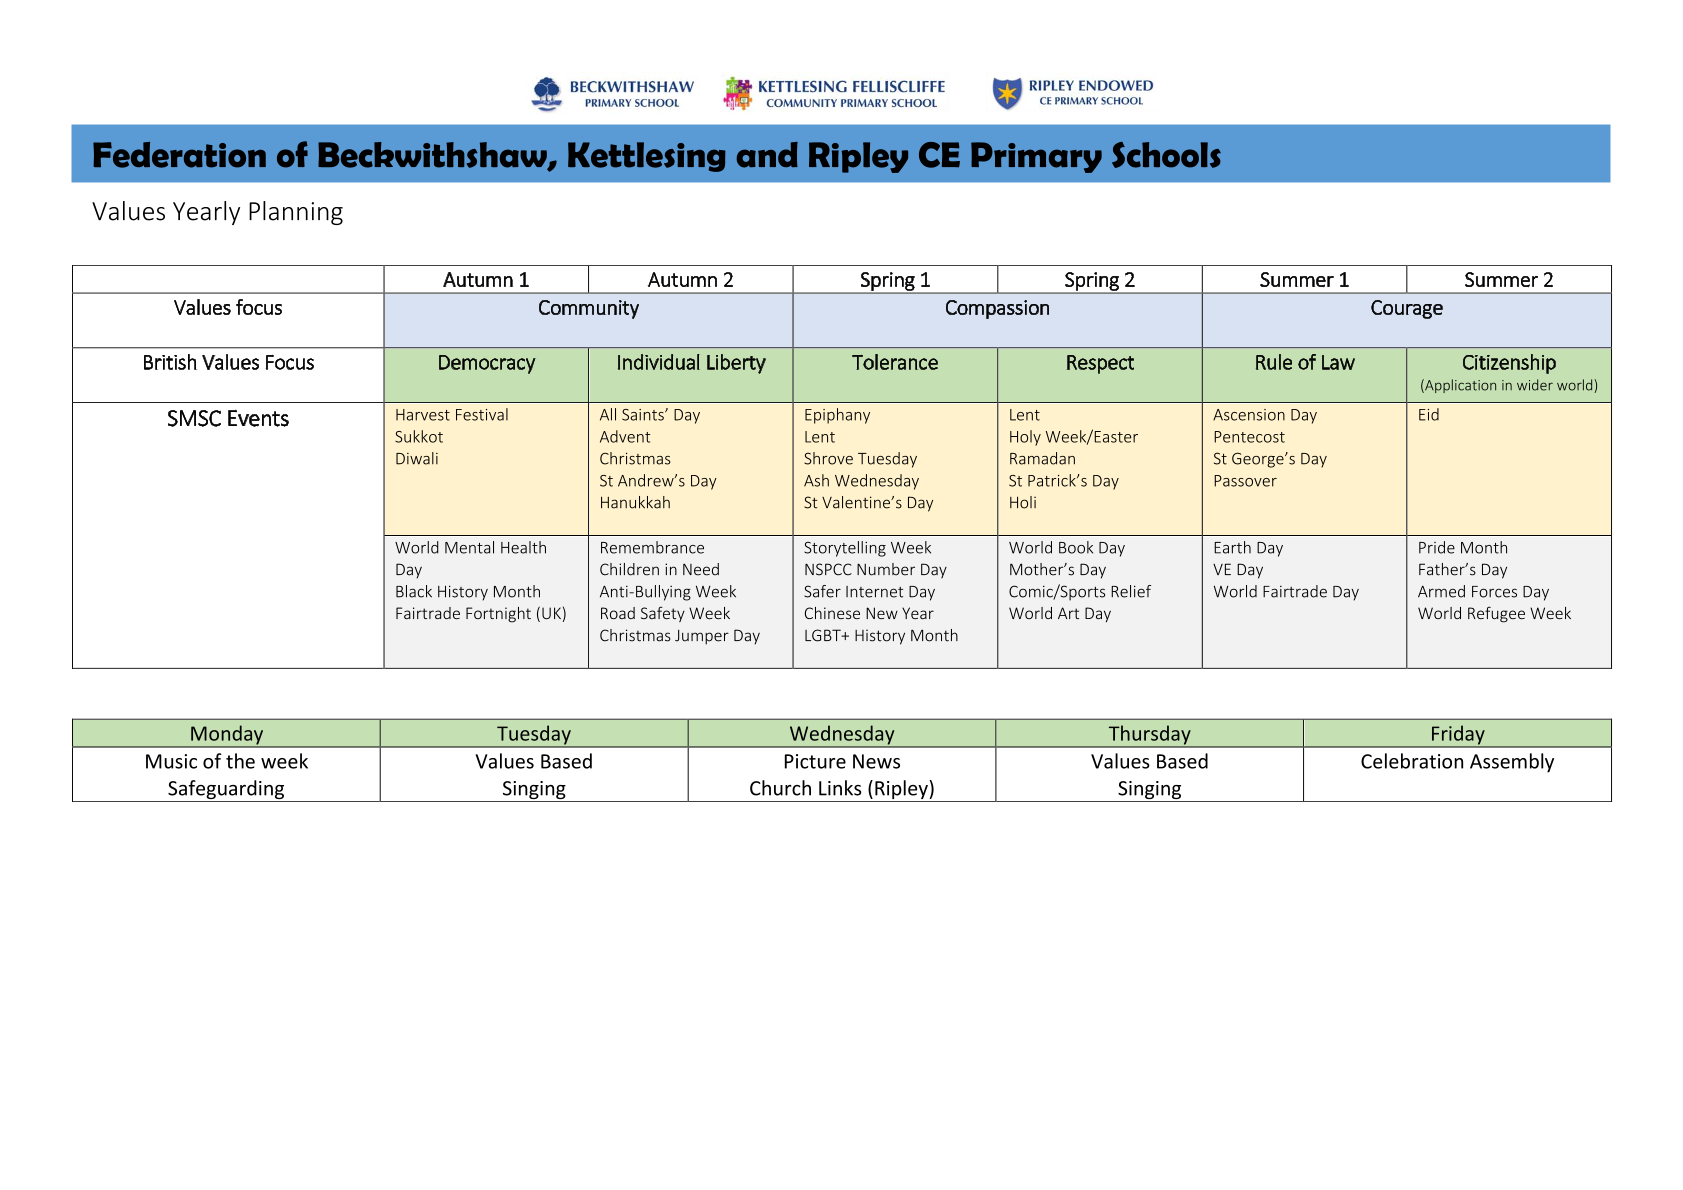Click Black History Month entry
The height and width of the screenshot is (1190, 1683).
coord(467,592)
